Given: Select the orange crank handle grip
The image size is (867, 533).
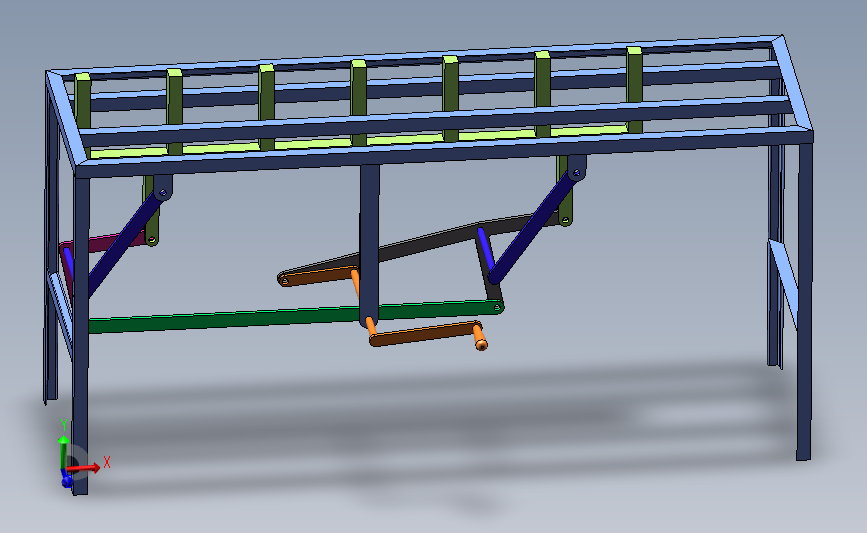Looking at the screenshot, I should [479, 337].
